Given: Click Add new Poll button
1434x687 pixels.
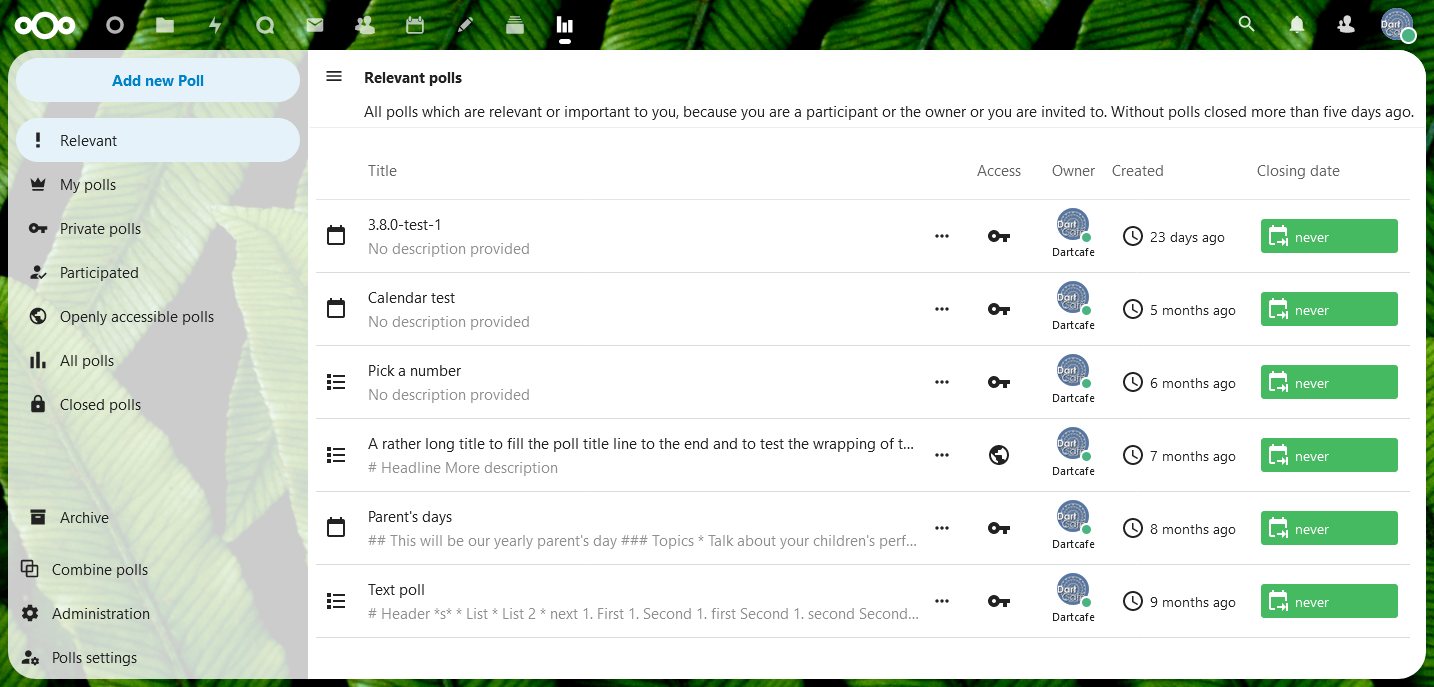Looking at the screenshot, I should coord(158,80).
